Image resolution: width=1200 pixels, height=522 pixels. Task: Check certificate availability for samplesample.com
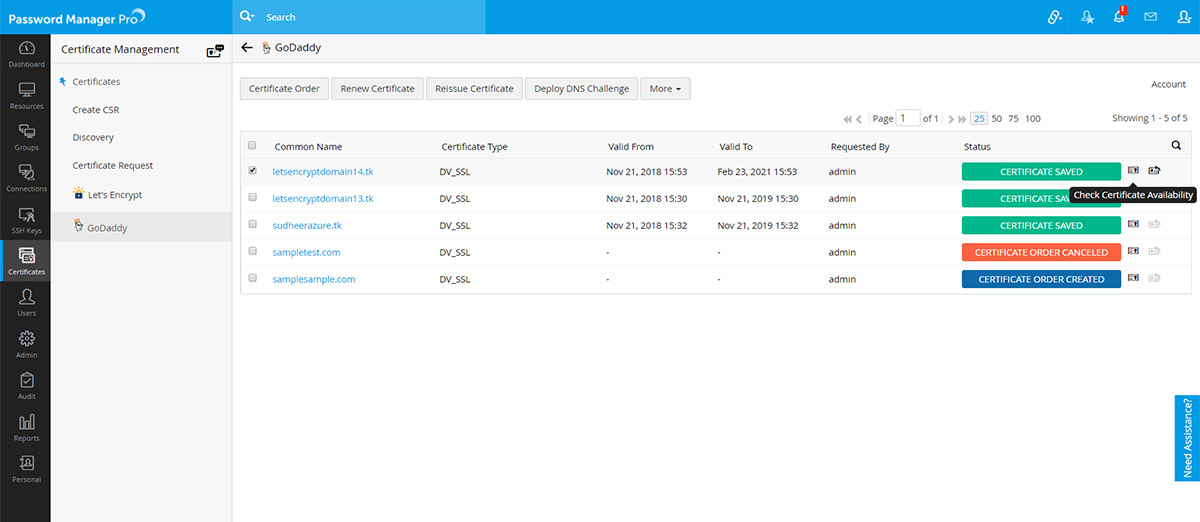(1133, 279)
